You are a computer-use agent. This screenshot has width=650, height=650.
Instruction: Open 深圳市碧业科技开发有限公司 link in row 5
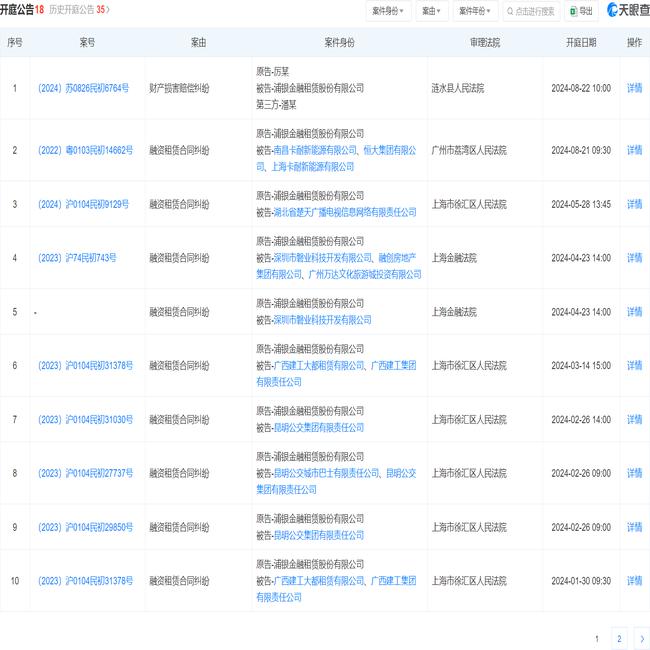(323, 320)
